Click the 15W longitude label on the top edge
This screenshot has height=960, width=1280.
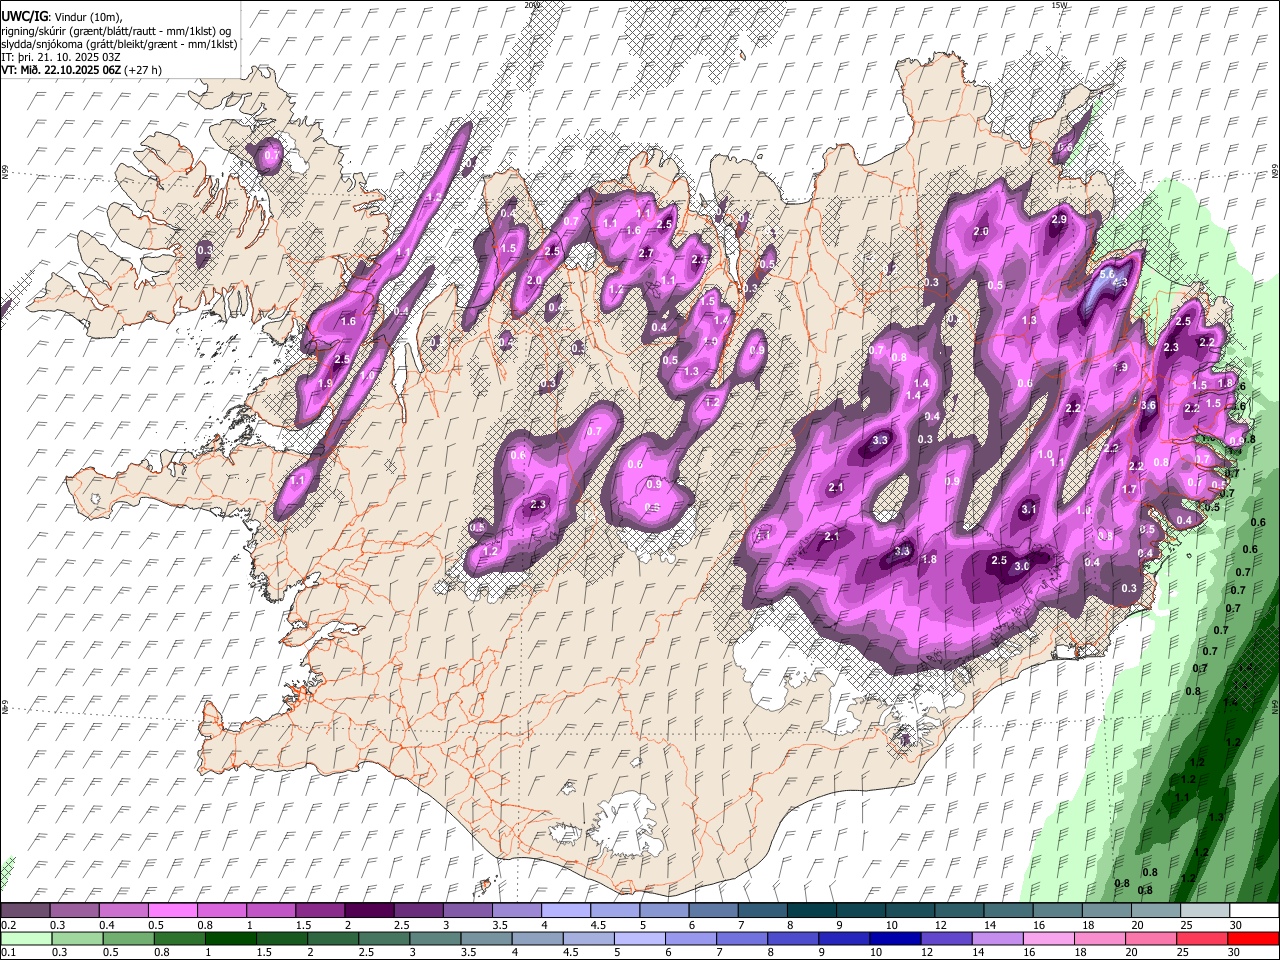pyautogui.click(x=1060, y=5)
